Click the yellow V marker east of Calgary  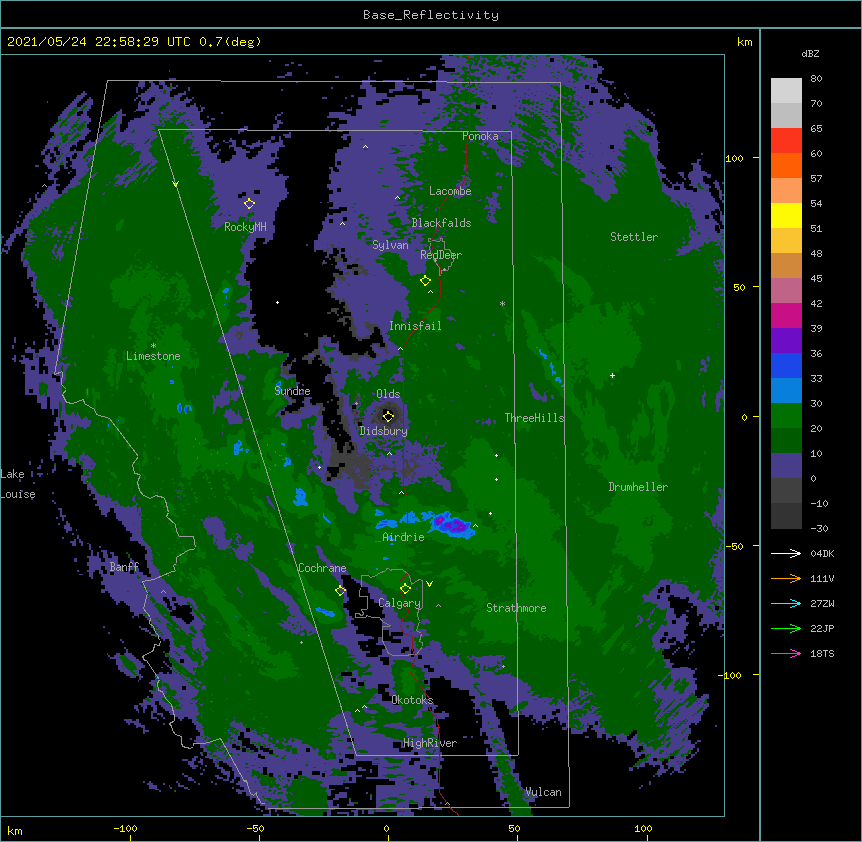429,584
